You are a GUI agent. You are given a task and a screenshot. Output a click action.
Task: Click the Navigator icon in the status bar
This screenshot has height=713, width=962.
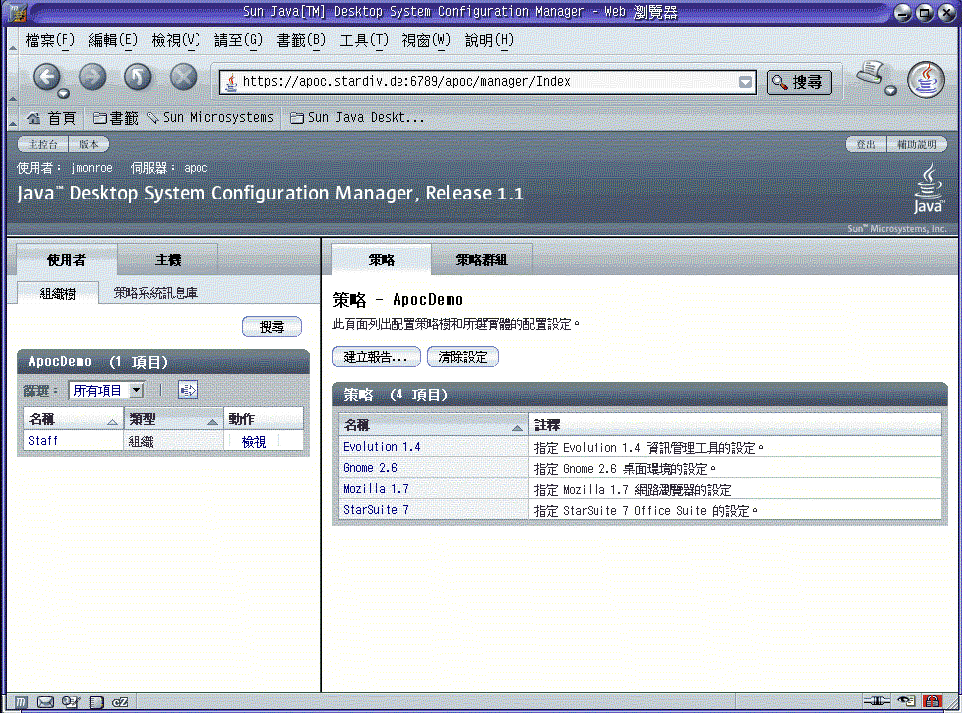coord(21,701)
